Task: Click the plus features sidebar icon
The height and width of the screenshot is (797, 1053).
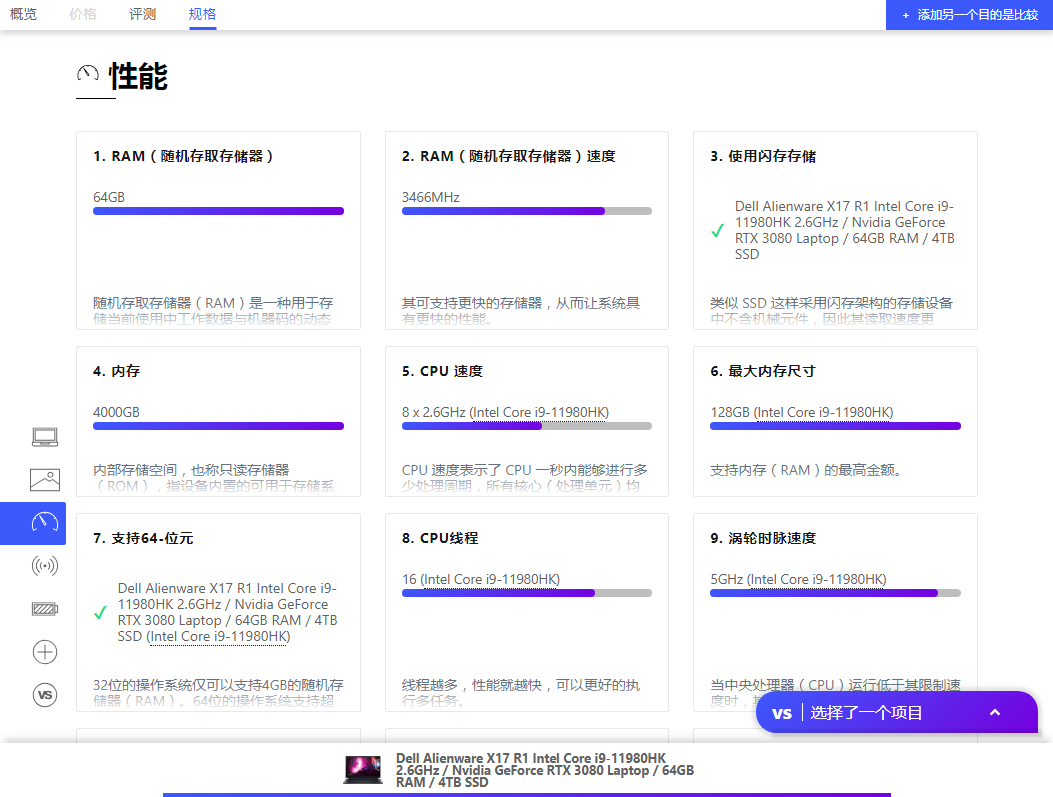Action: [45, 651]
